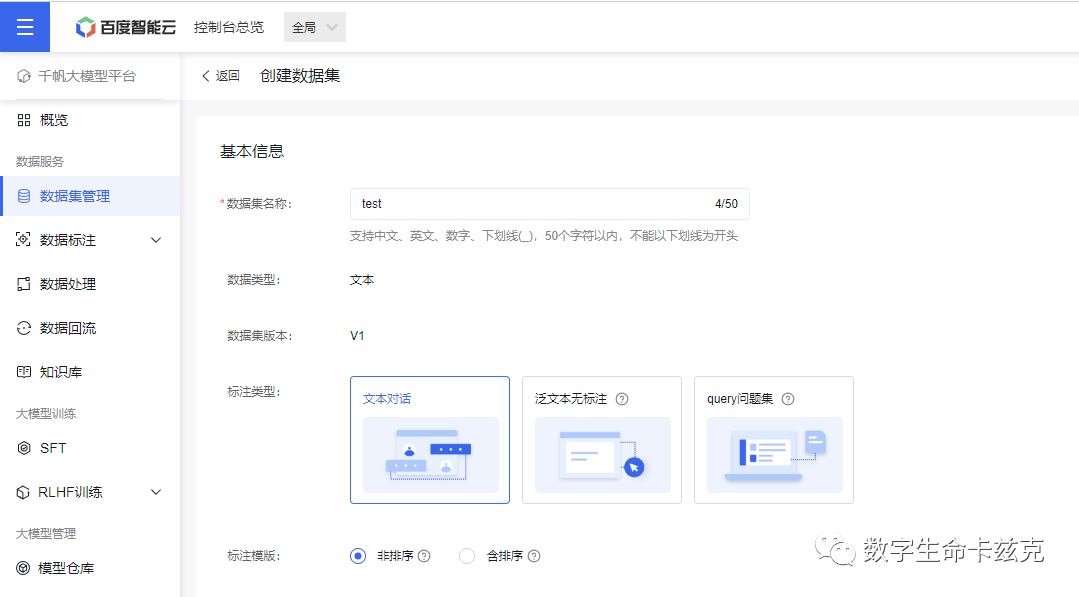Select the query问题集 annotation type card
The height and width of the screenshot is (597, 1079).
774,440
